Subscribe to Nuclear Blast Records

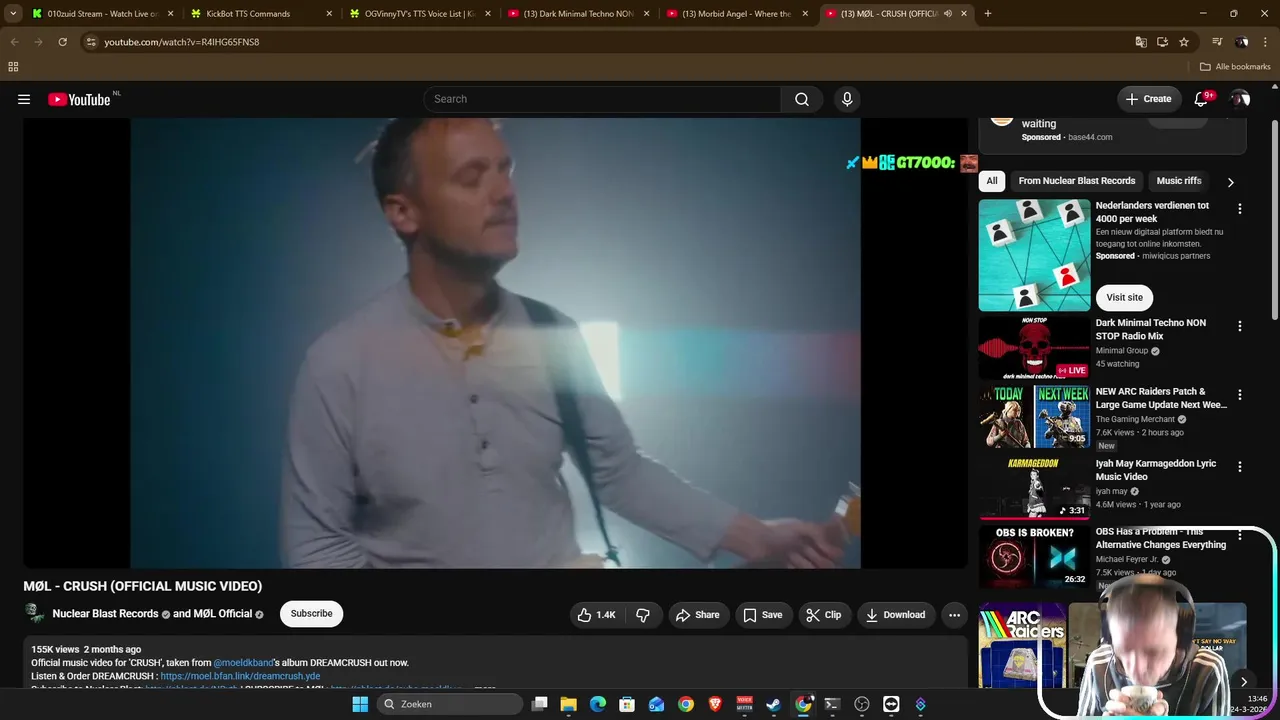pos(311,614)
